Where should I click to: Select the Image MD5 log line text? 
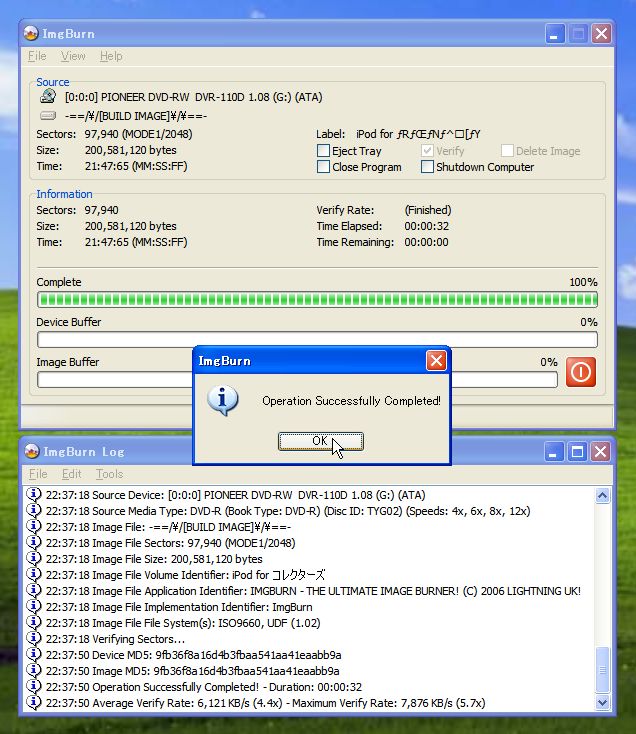(x=192, y=671)
